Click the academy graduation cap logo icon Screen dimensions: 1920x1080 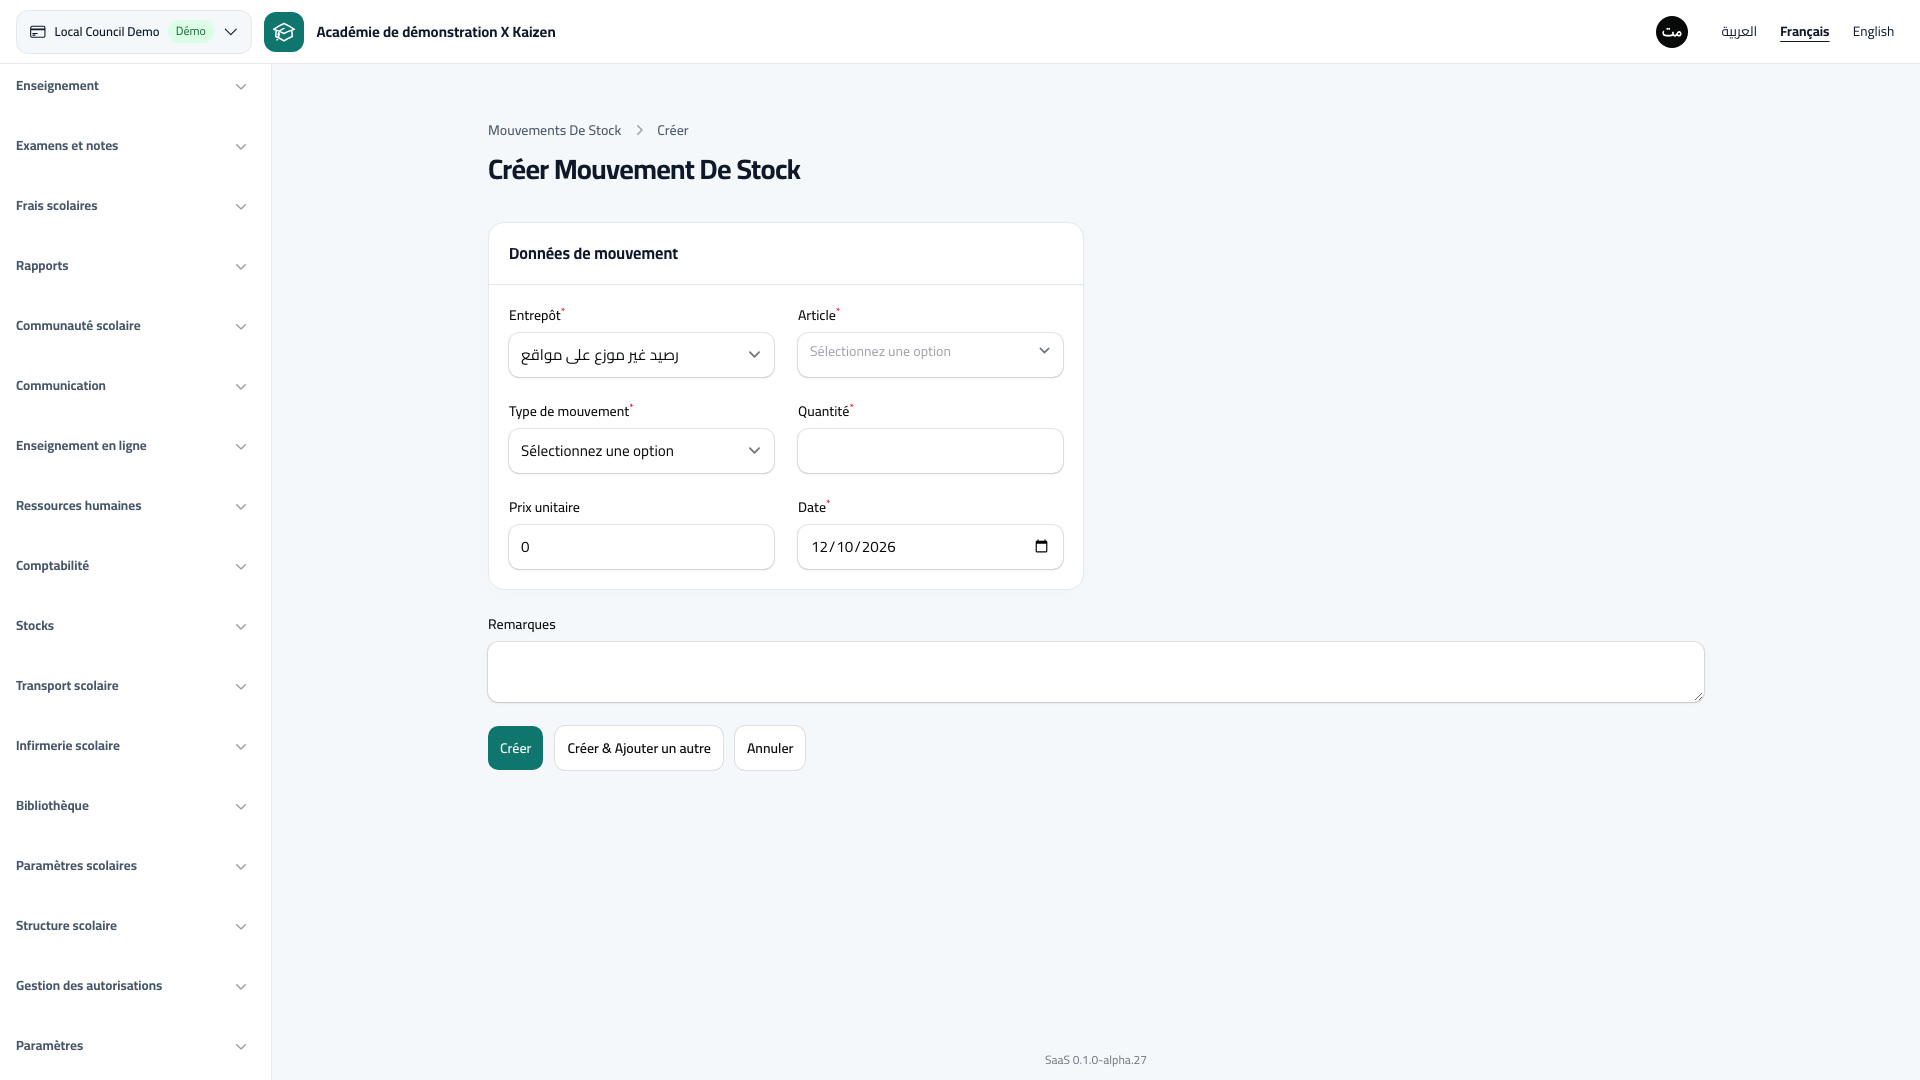coord(284,32)
